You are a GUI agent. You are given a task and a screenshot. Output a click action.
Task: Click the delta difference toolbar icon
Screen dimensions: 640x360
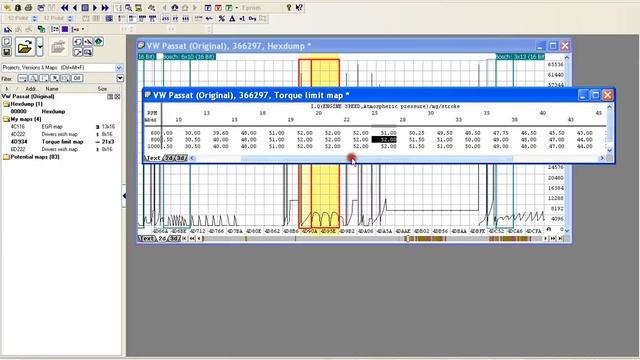pyautogui.click(x=232, y=18)
